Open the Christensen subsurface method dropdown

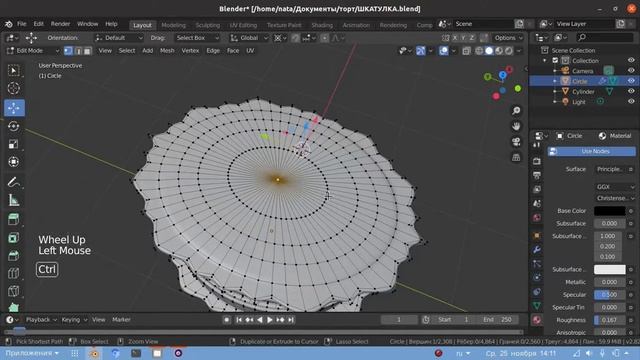click(615, 198)
